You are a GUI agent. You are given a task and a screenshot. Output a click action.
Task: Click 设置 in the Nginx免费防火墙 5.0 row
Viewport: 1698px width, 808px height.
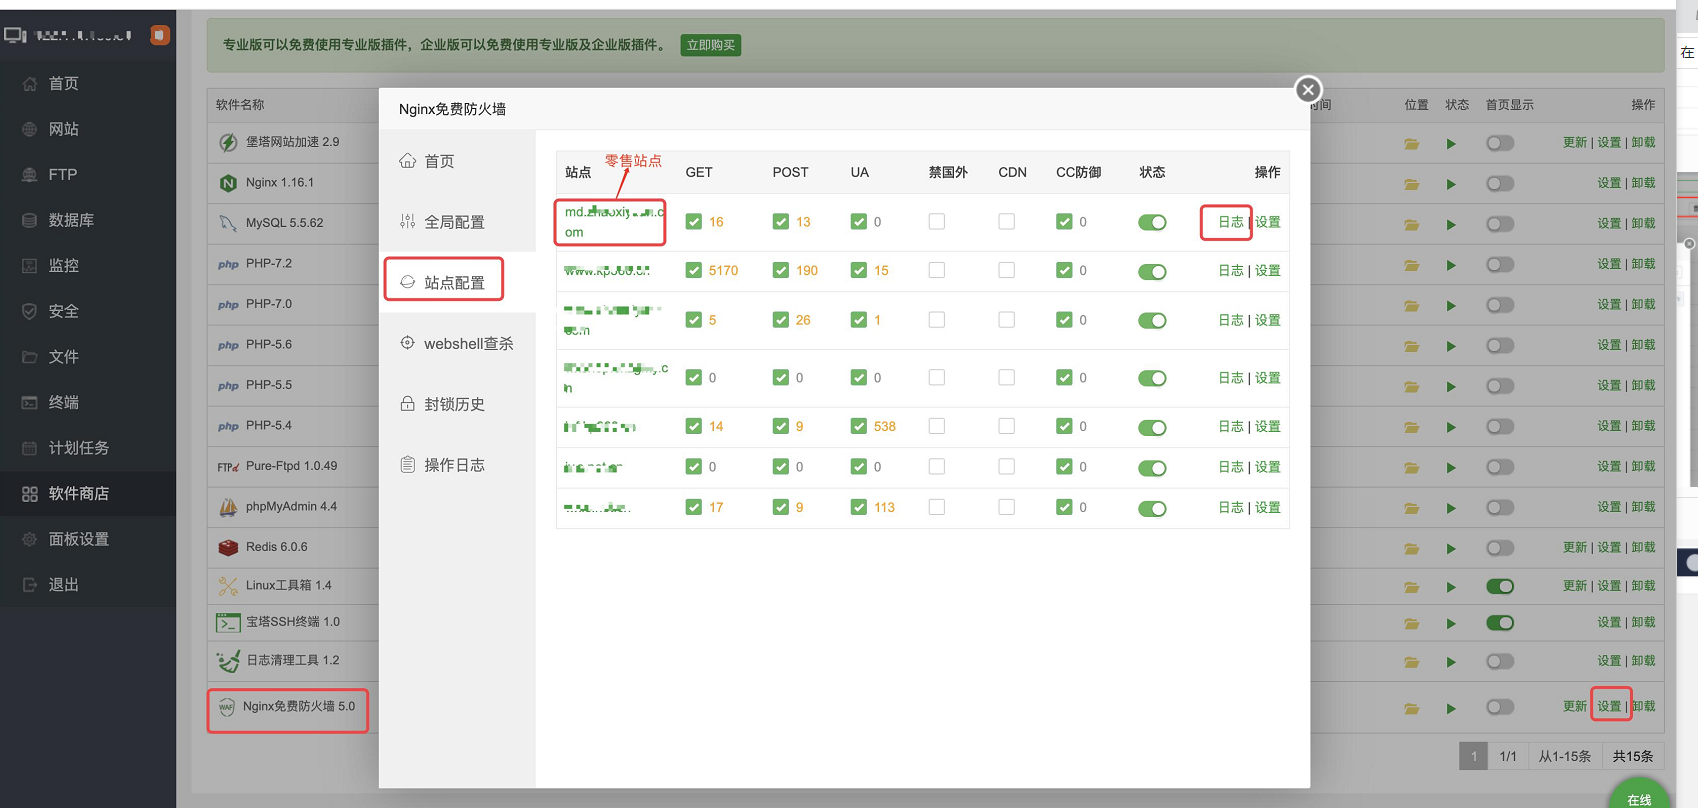pos(1609,706)
